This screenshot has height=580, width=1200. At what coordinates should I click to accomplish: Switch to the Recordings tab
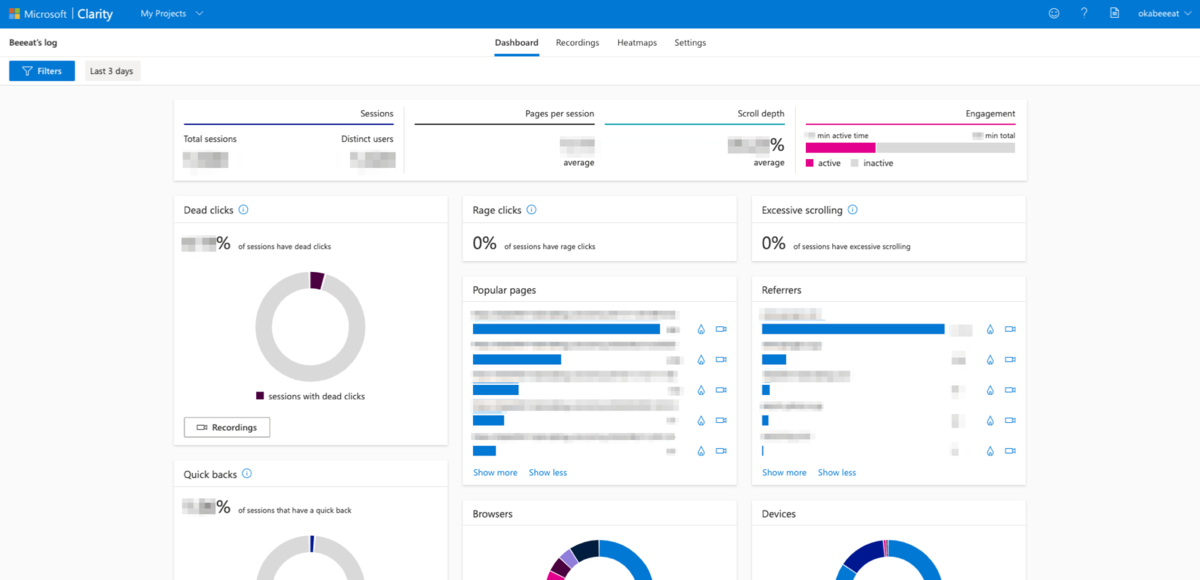pos(577,43)
